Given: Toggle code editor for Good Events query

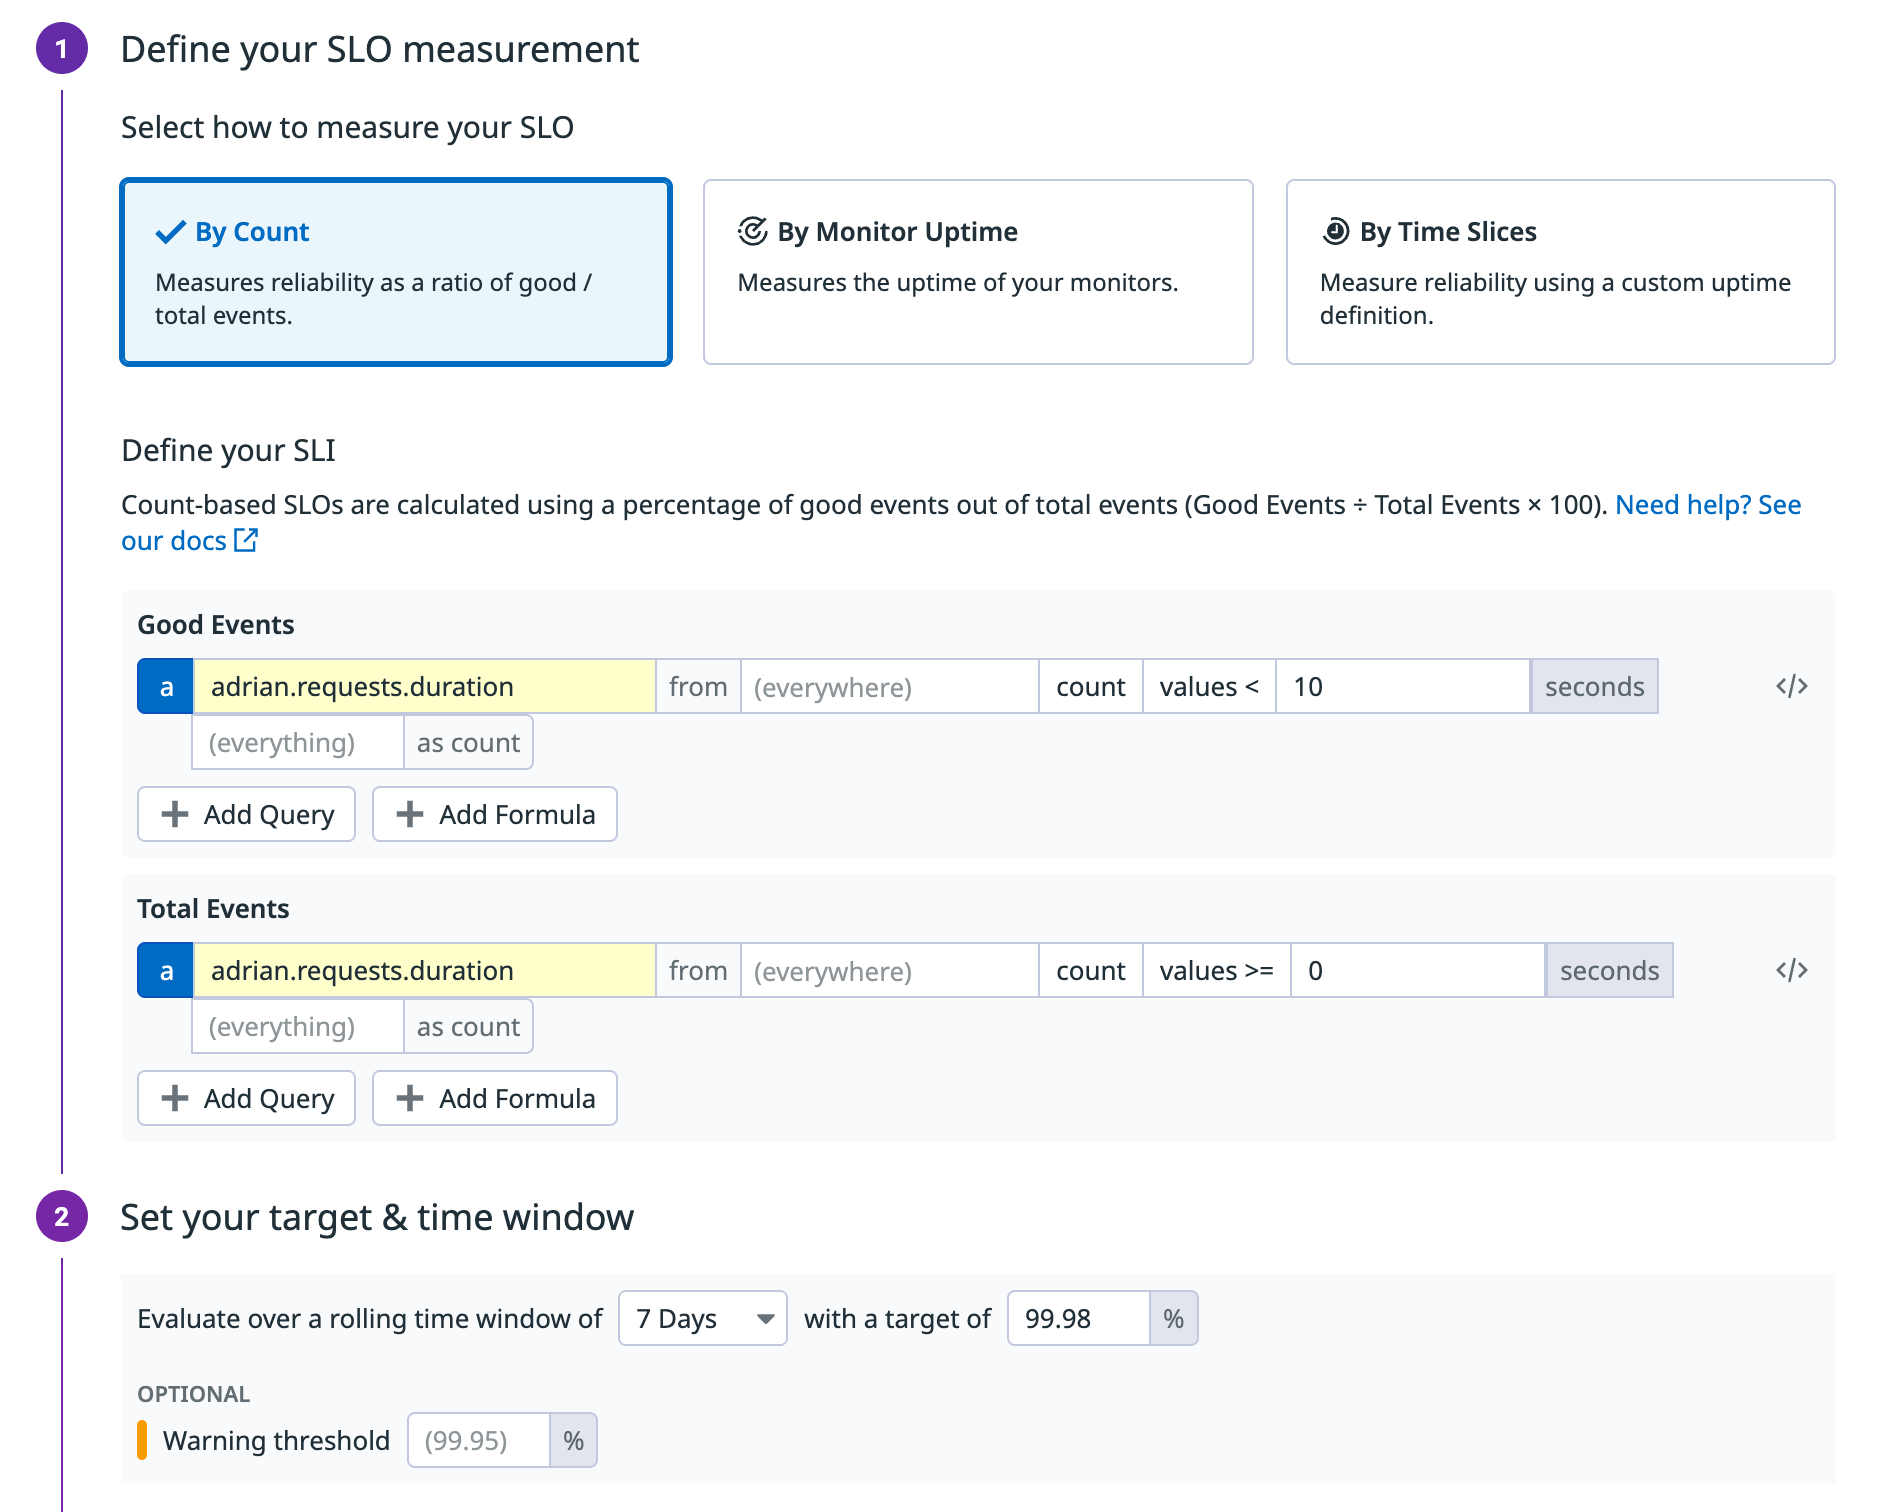Looking at the screenshot, I should pyautogui.click(x=1791, y=686).
